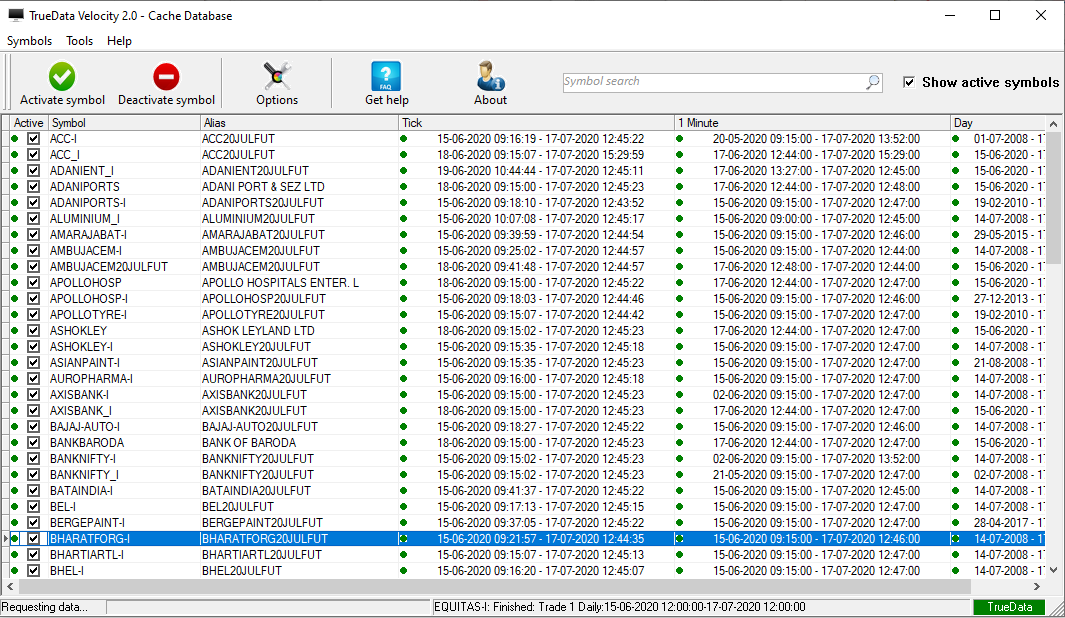Open the Tools menu
Viewport: 1065px width, 618px height.
pos(79,41)
